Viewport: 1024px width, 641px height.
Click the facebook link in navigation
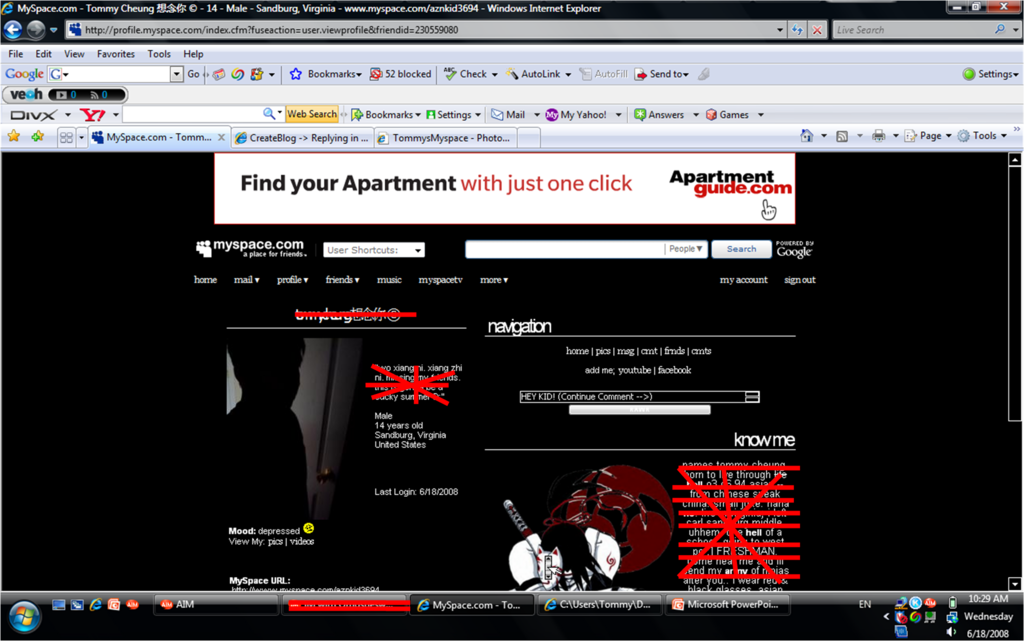click(x=674, y=370)
